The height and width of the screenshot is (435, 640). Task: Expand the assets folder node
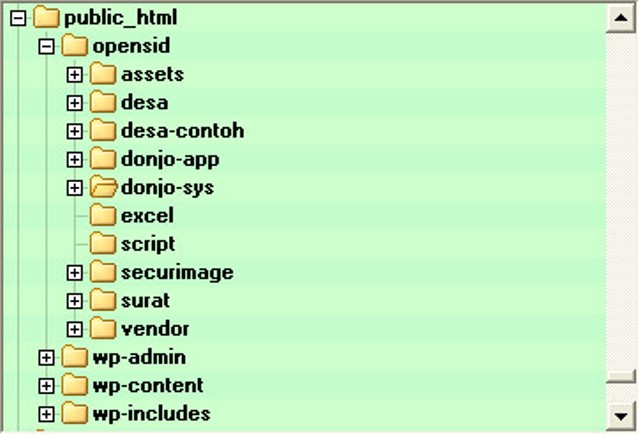pyautogui.click(x=74, y=75)
